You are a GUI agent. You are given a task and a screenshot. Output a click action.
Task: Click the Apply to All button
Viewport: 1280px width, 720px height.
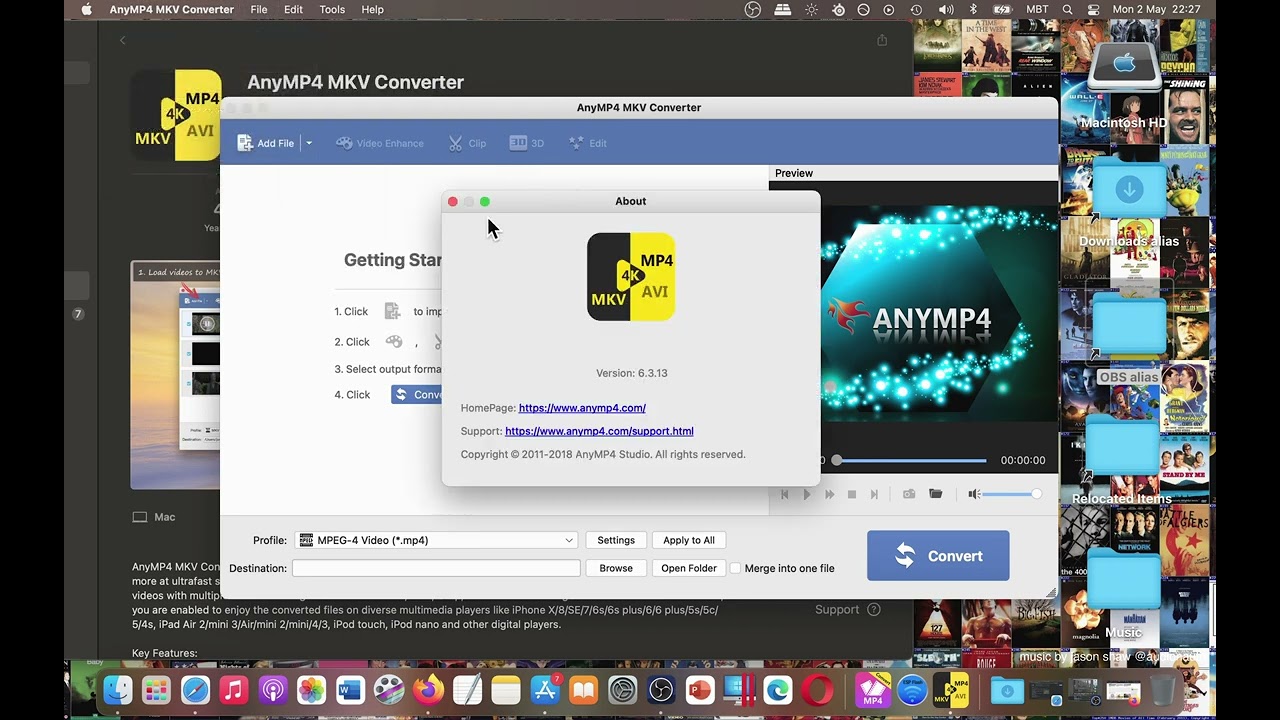(x=689, y=540)
